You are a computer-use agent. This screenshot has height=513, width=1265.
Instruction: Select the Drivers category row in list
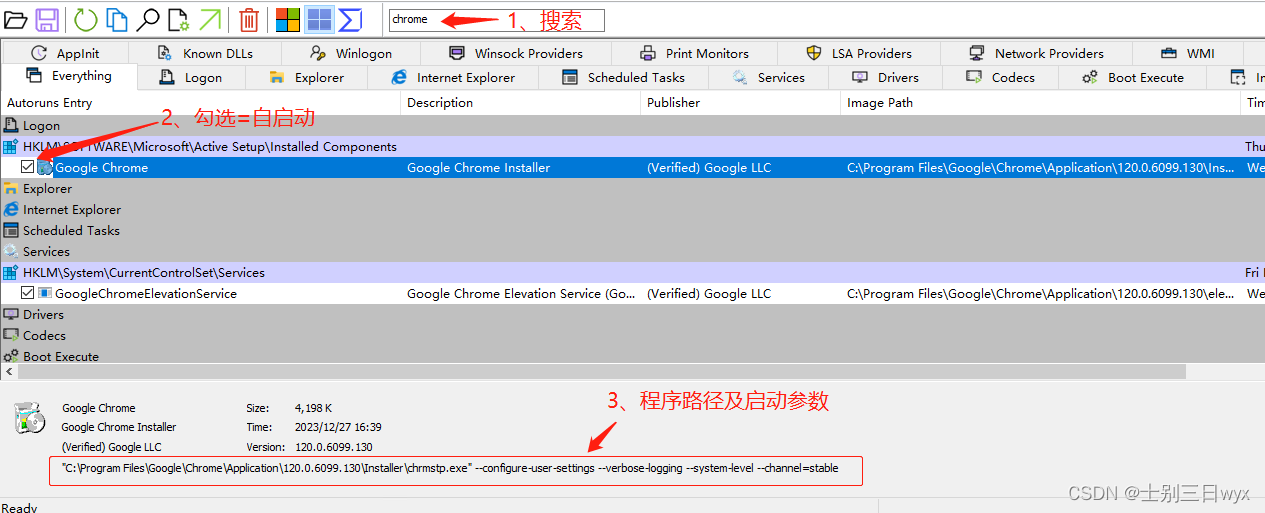click(x=632, y=314)
